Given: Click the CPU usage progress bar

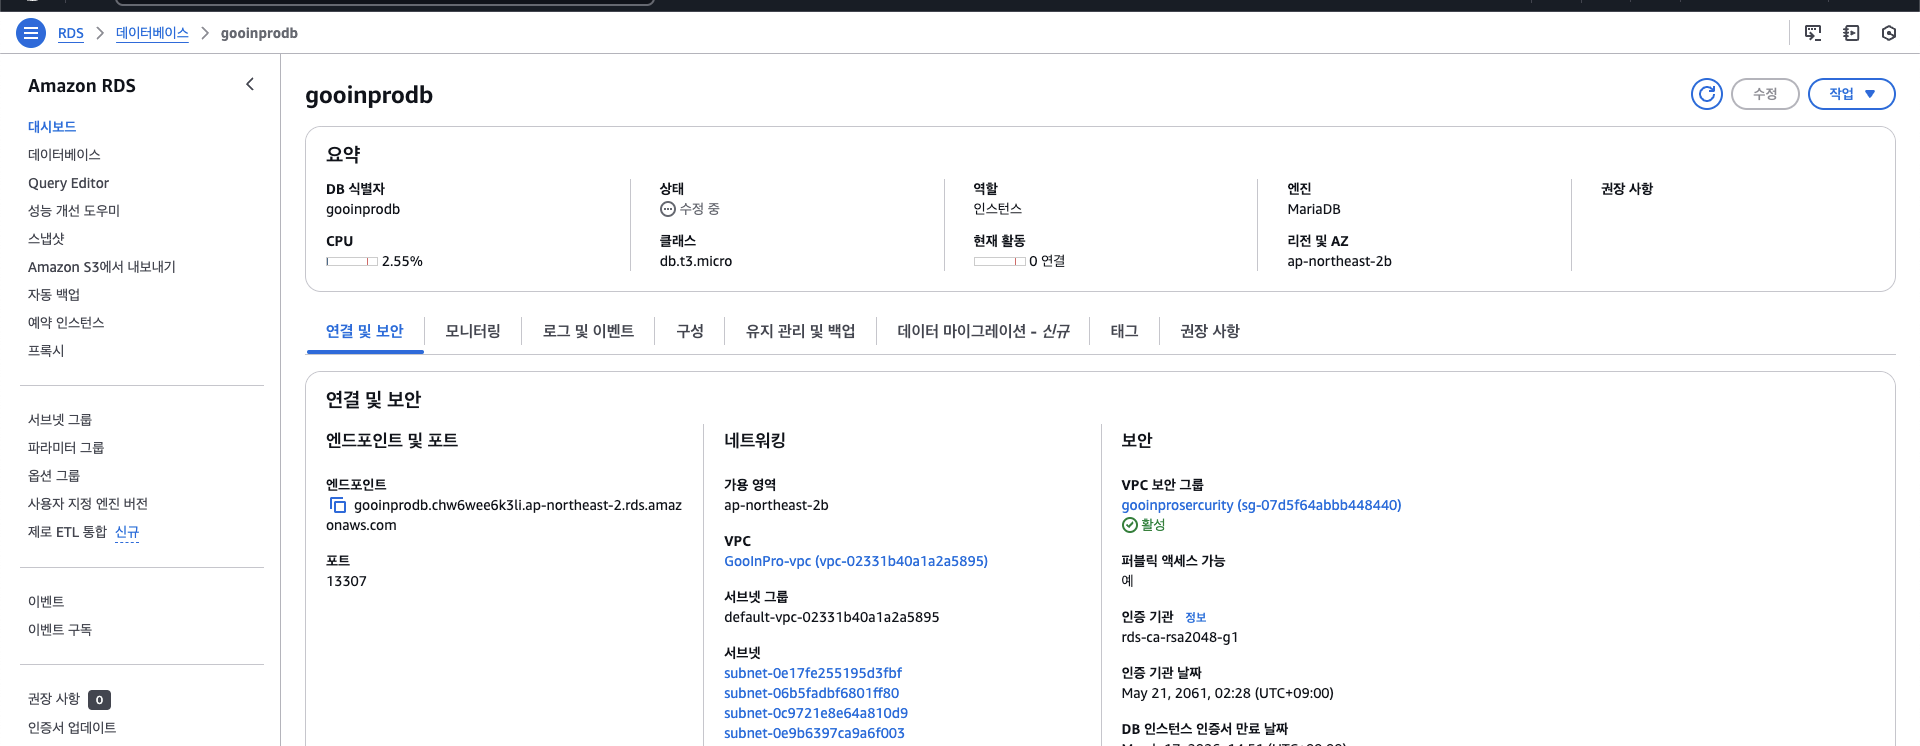Looking at the screenshot, I should 352,261.
